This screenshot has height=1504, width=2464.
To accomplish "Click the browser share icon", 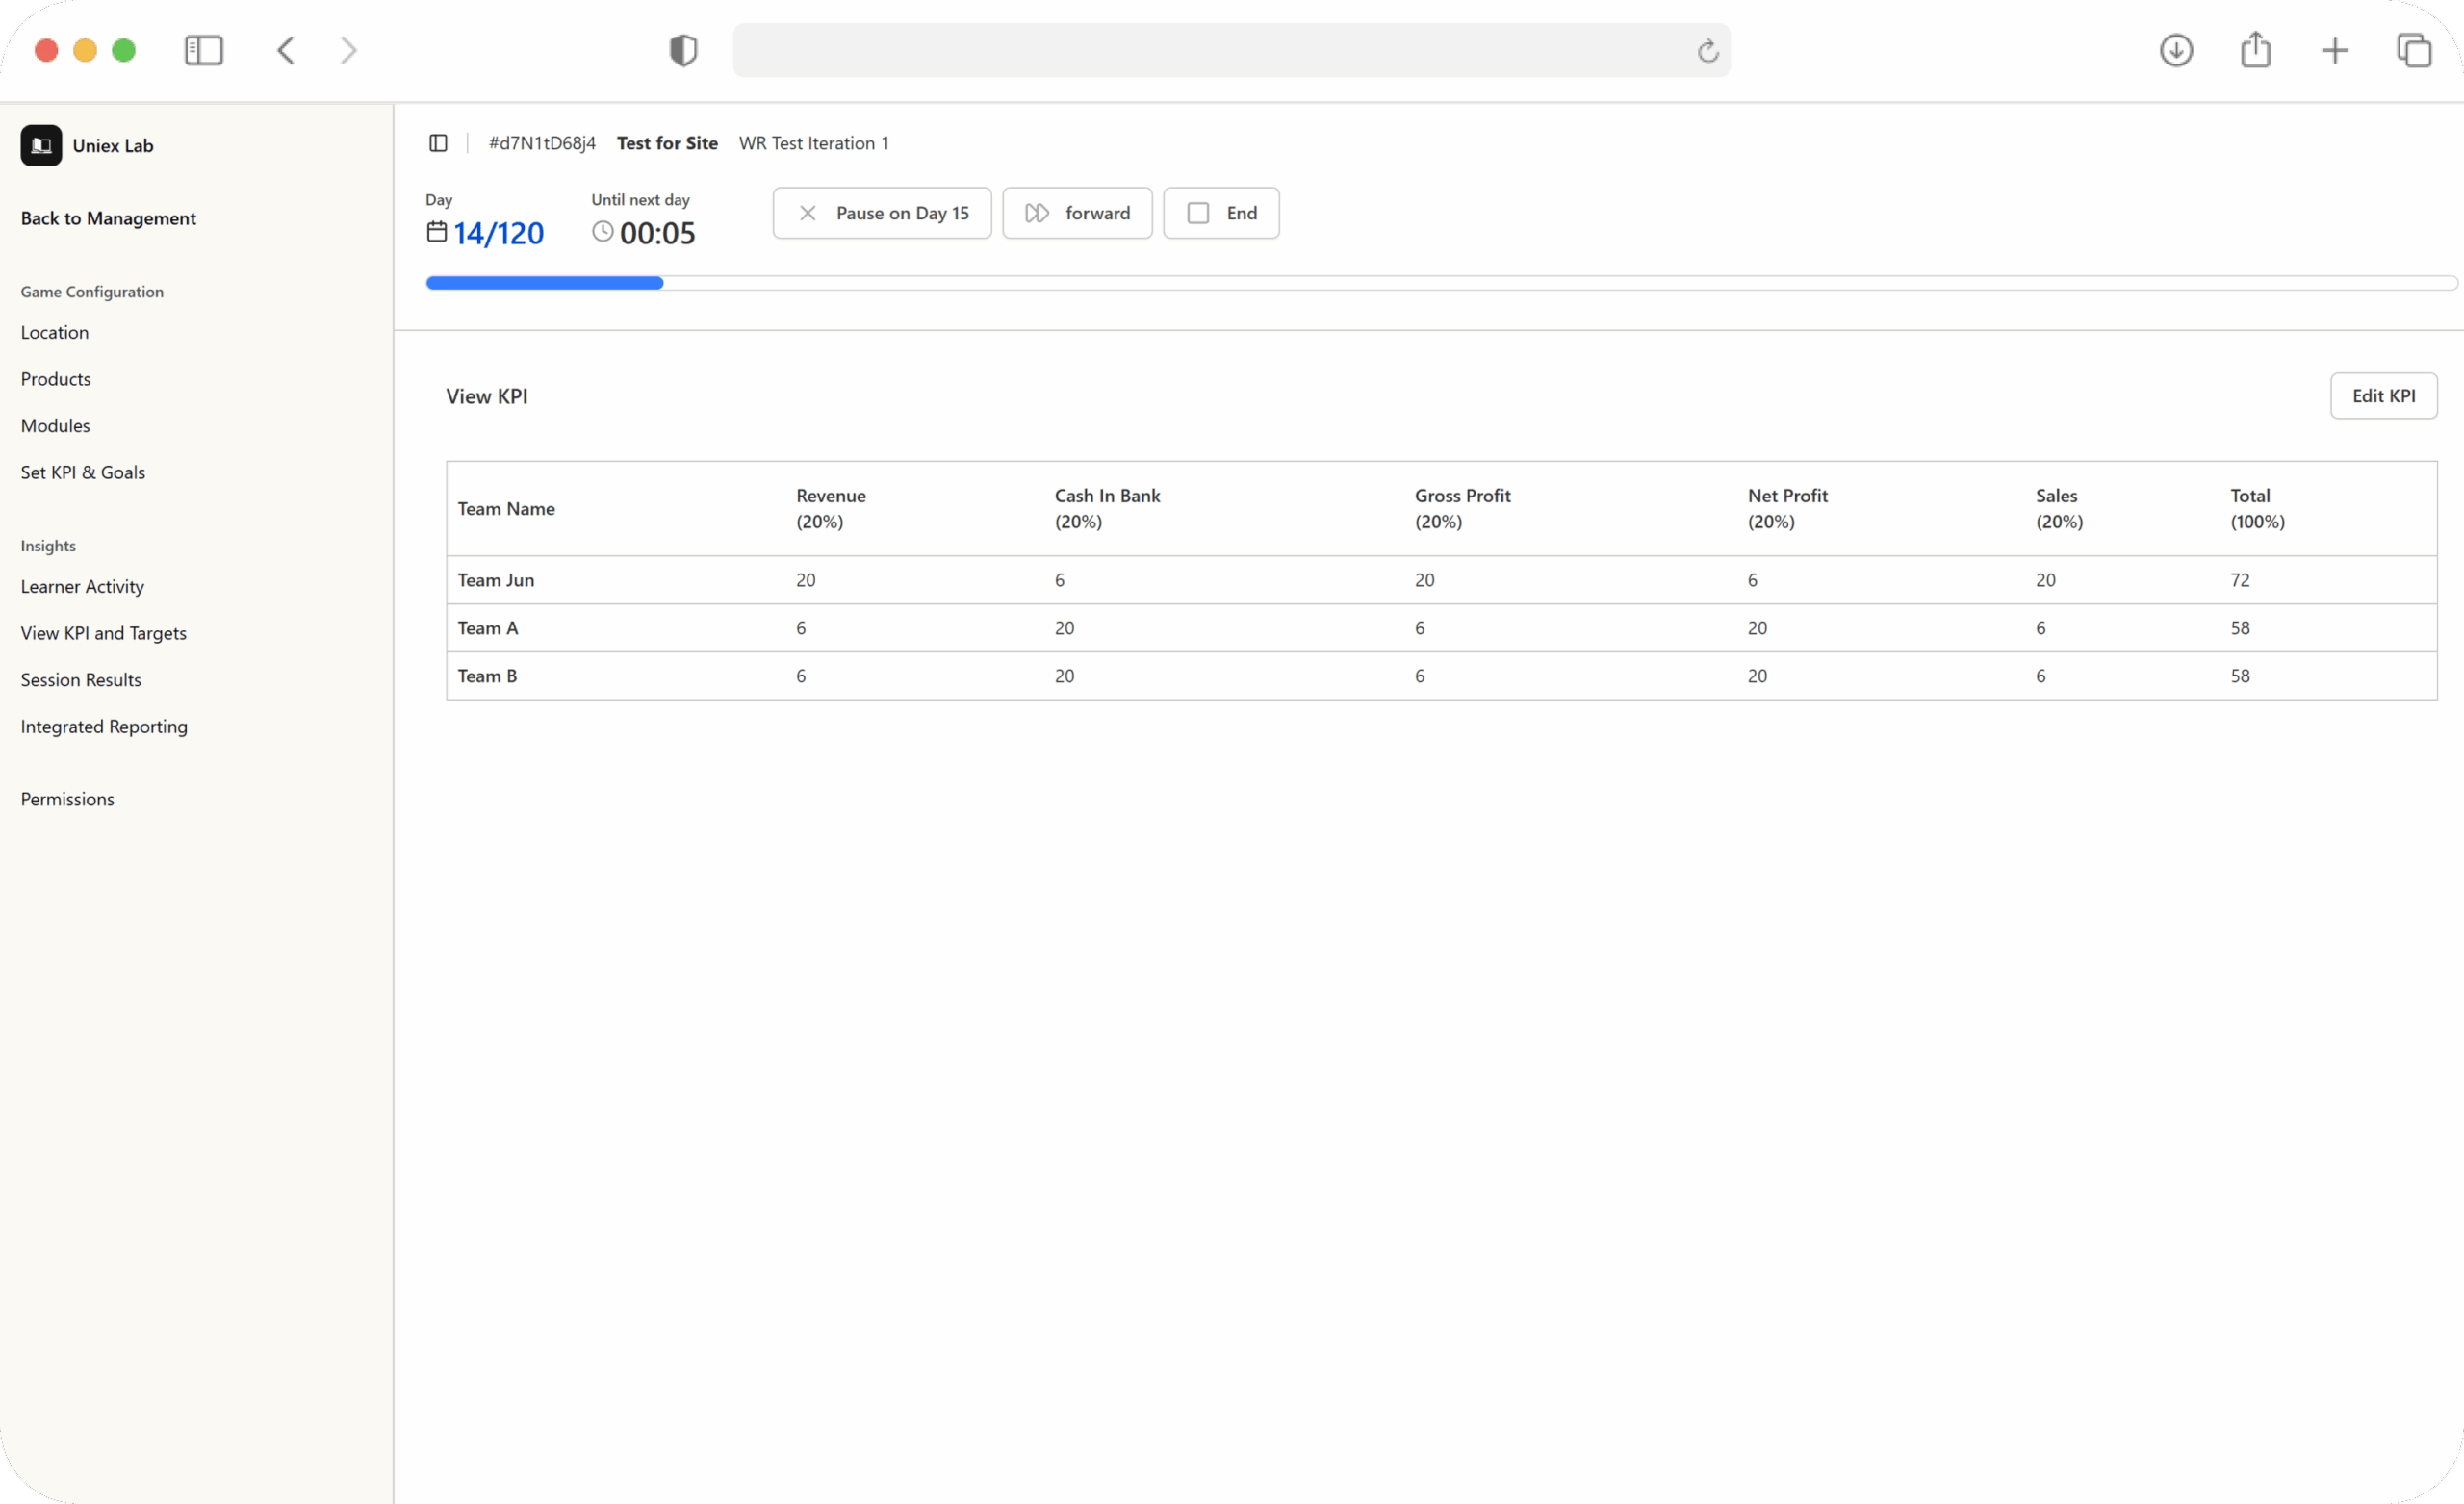I will tap(2255, 50).
